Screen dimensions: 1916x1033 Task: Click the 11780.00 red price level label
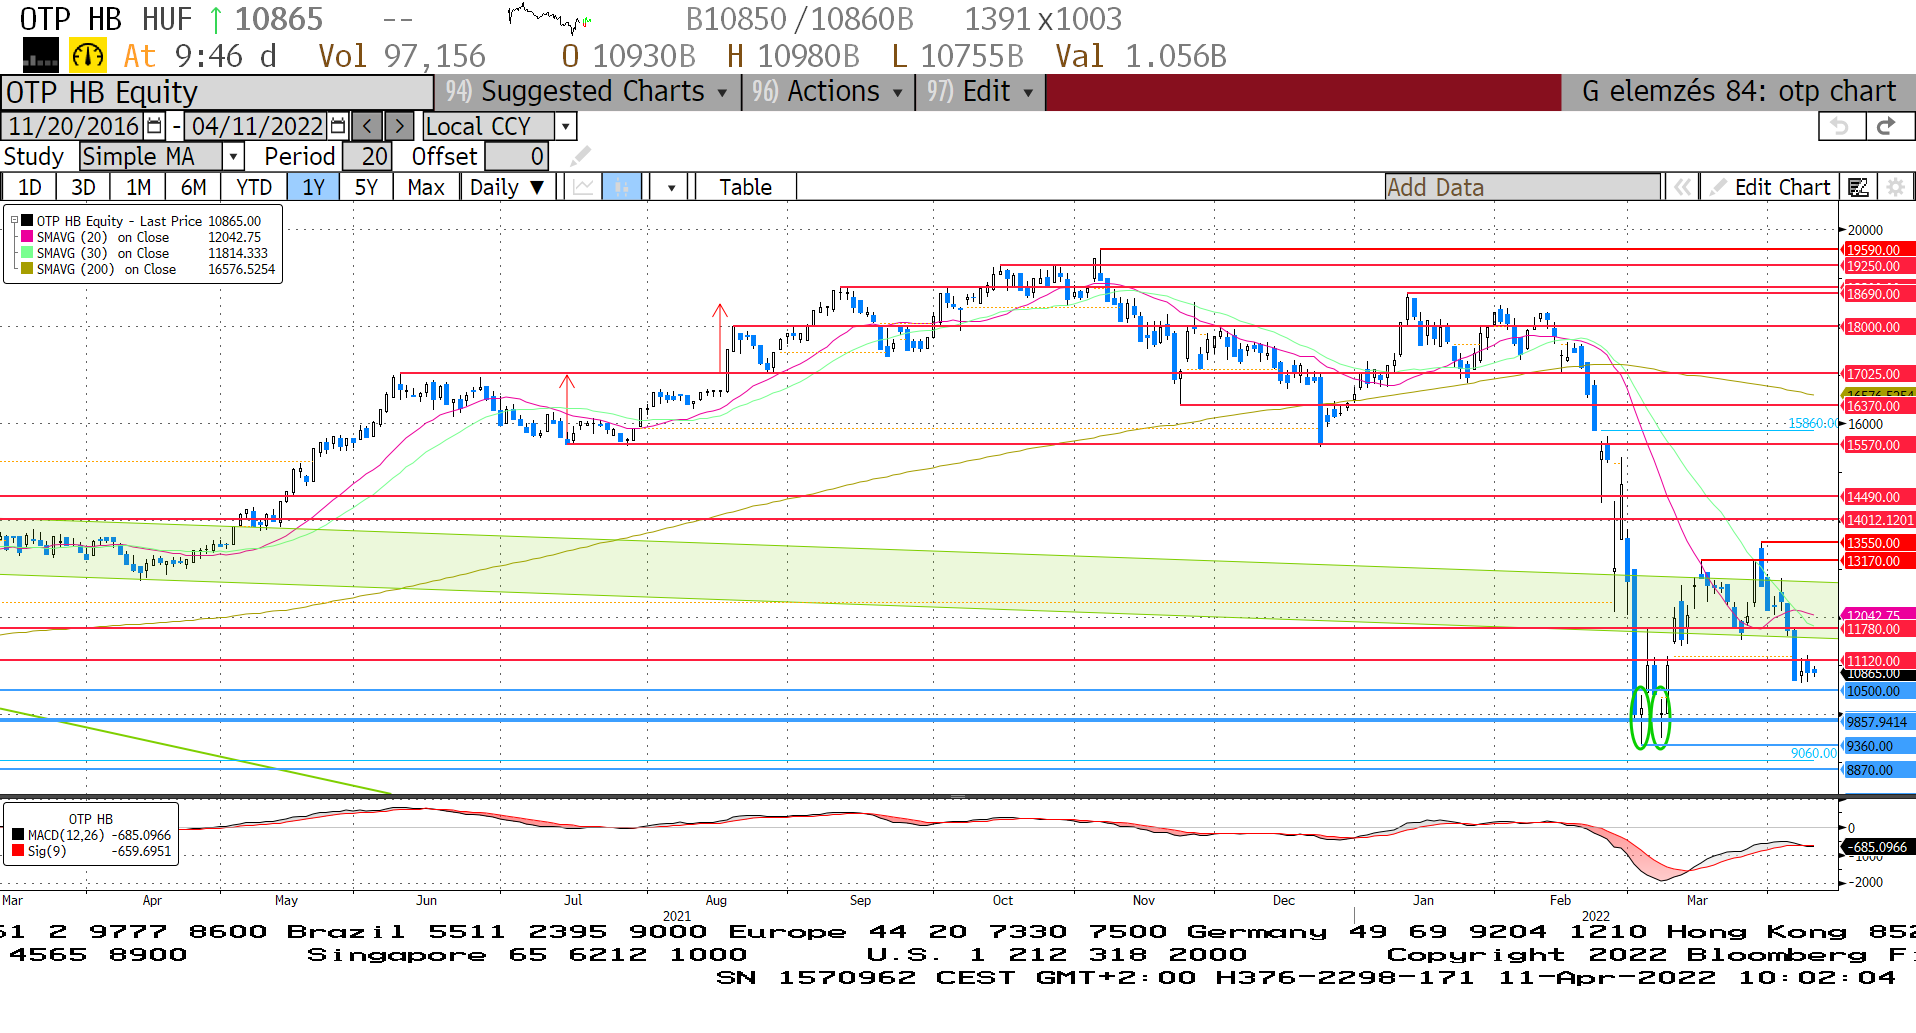click(x=1877, y=629)
